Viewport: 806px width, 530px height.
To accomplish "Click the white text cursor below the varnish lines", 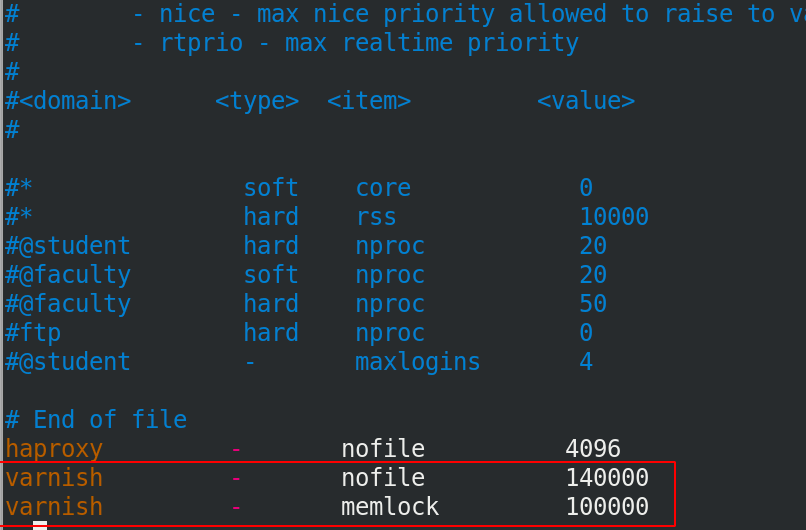I will point(40,525).
